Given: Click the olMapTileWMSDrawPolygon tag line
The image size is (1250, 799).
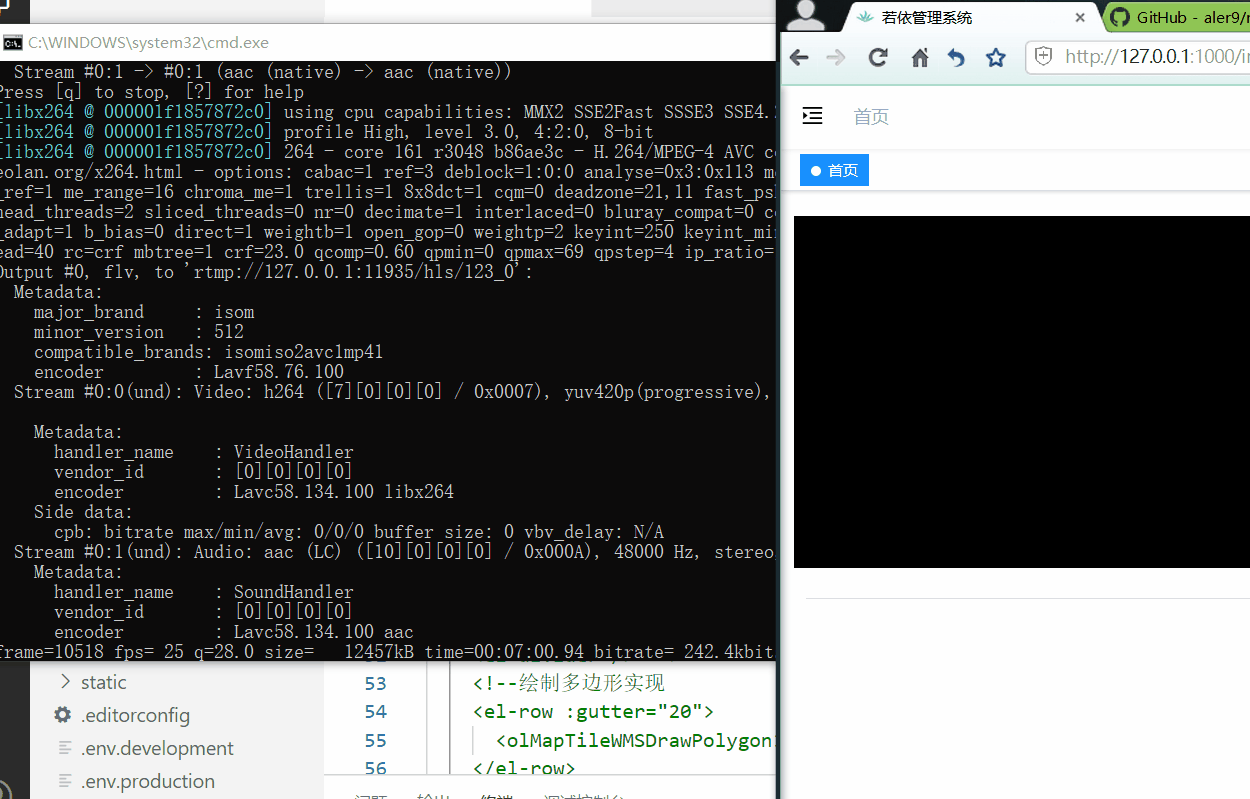Looking at the screenshot, I should (x=636, y=741).
